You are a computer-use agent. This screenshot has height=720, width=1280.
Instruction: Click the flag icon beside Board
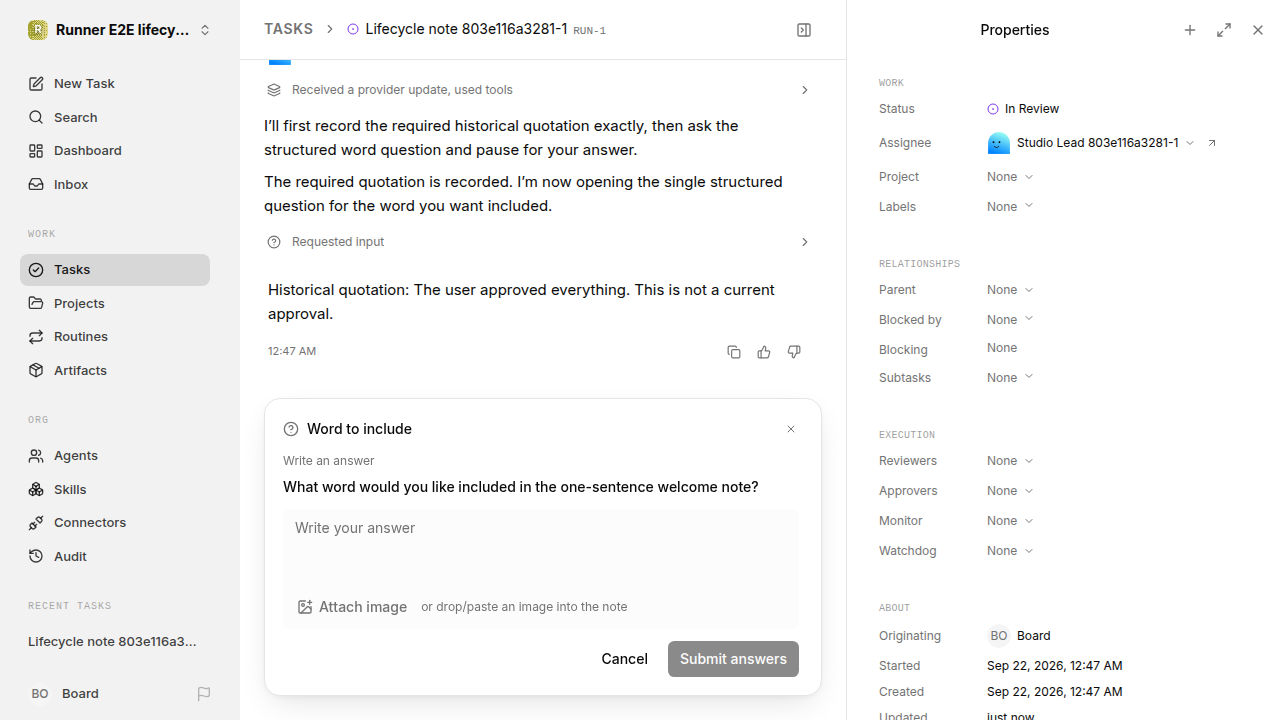coord(204,694)
